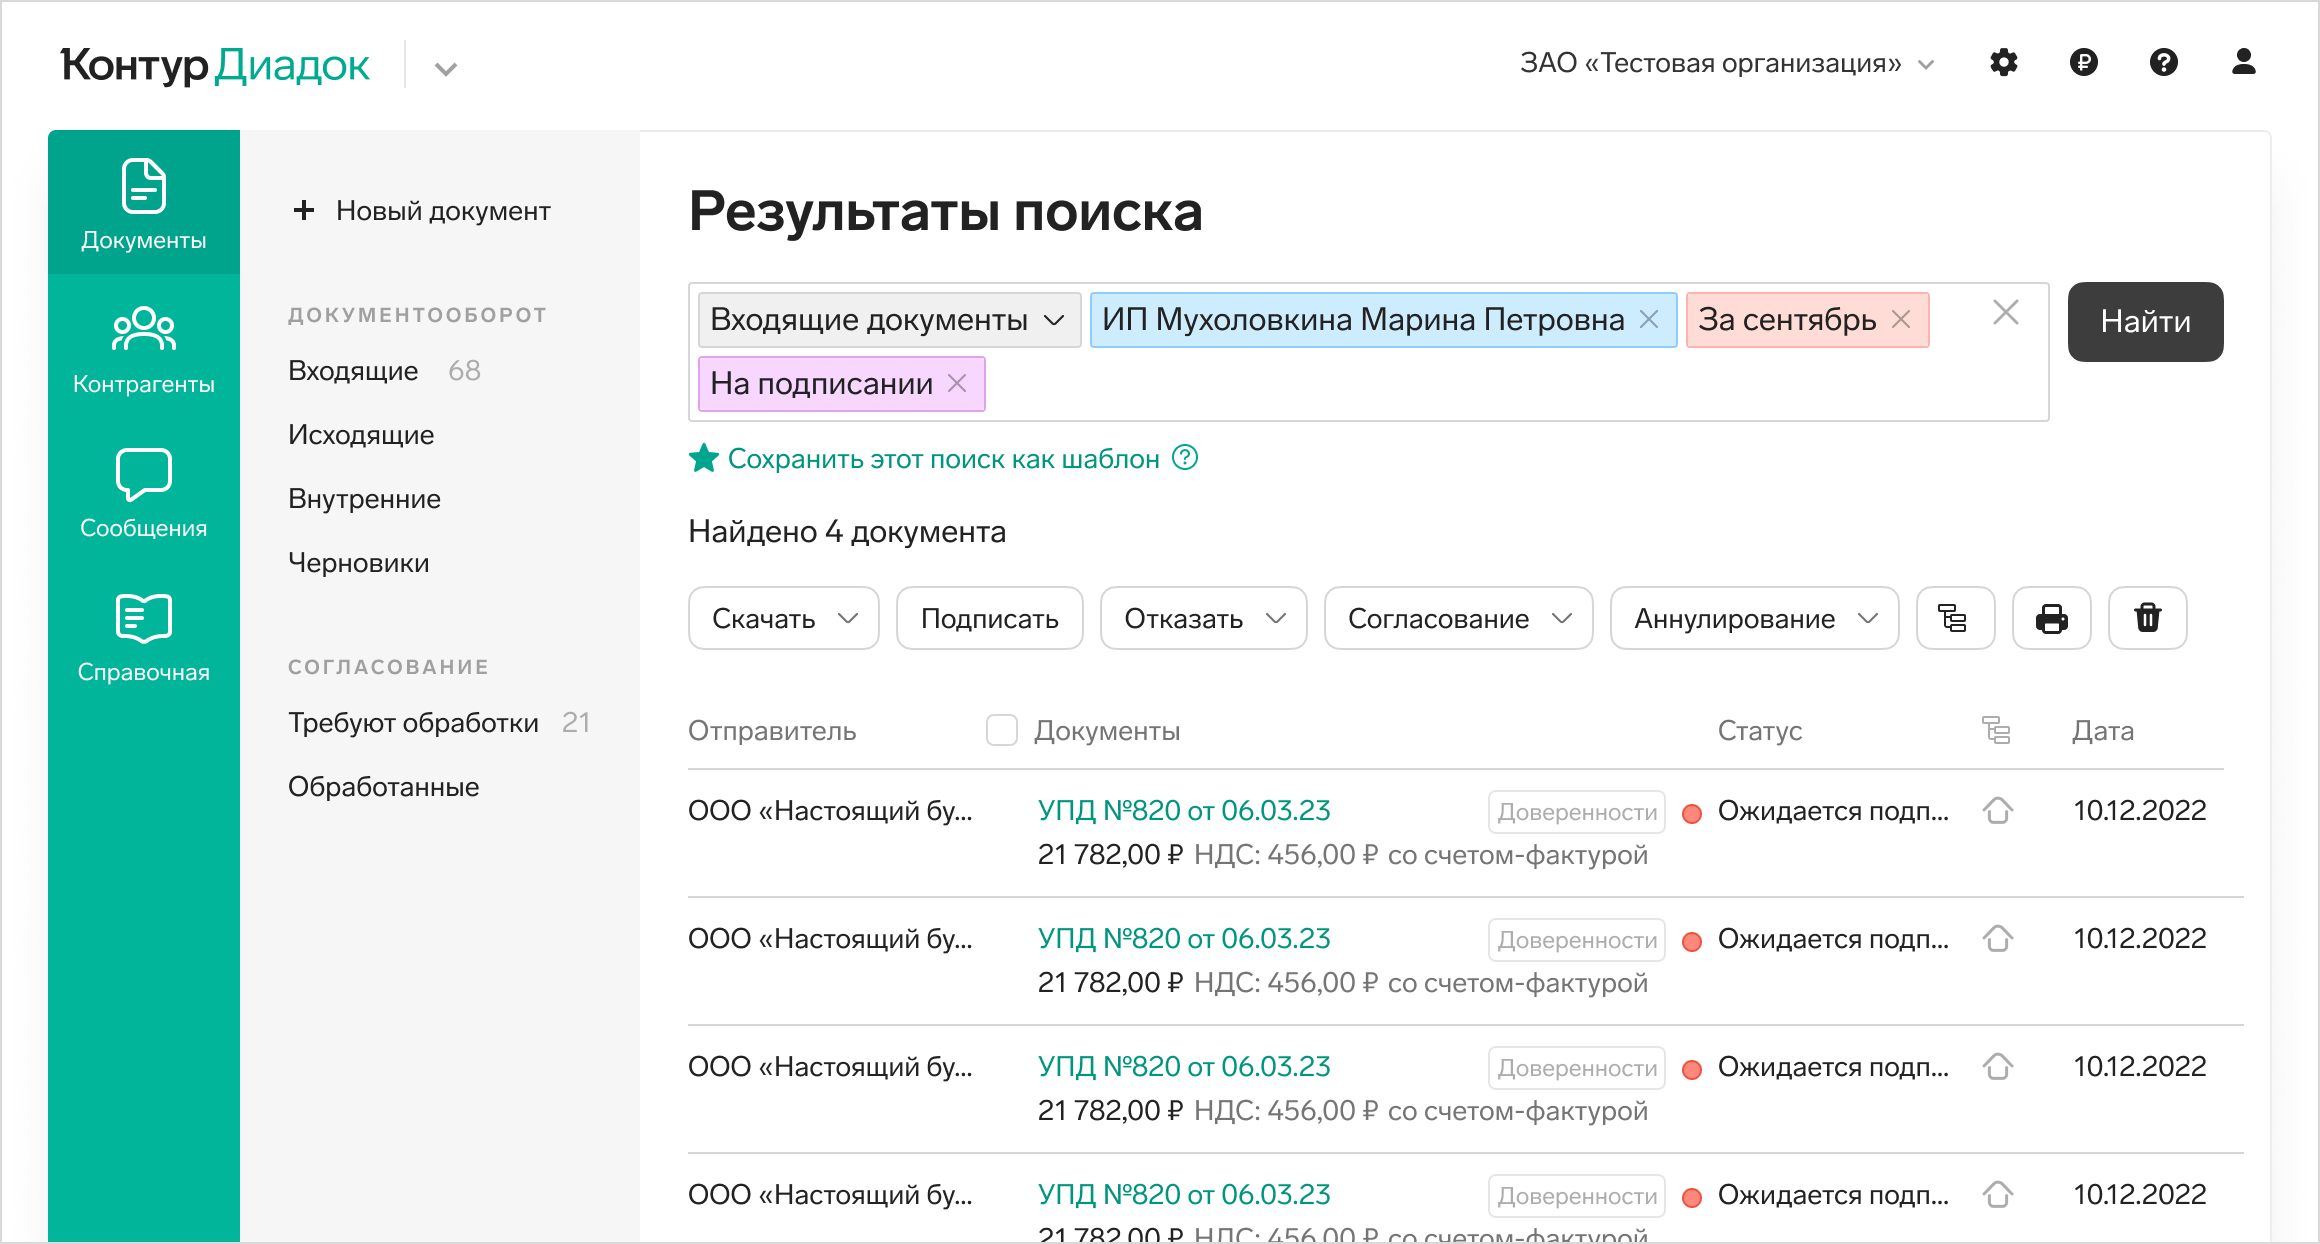Print selected documents with the printer icon

[x=2051, y=618]
